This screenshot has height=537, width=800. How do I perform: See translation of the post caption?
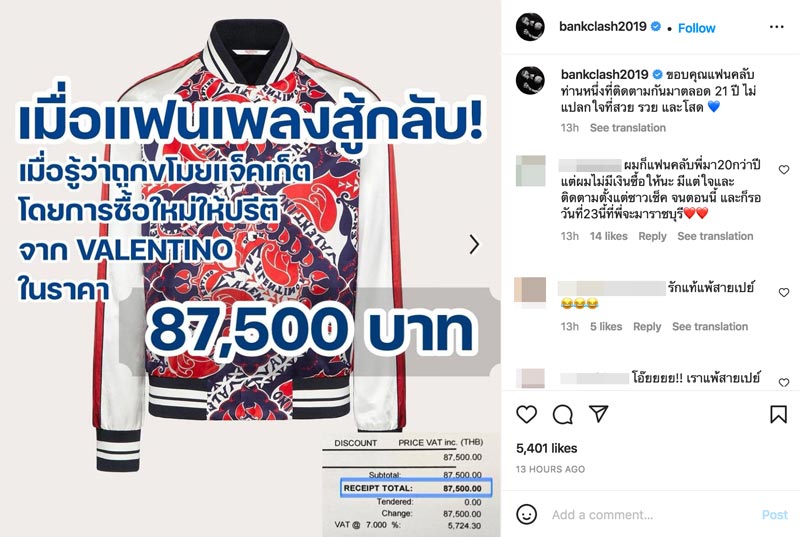point(628,127)
